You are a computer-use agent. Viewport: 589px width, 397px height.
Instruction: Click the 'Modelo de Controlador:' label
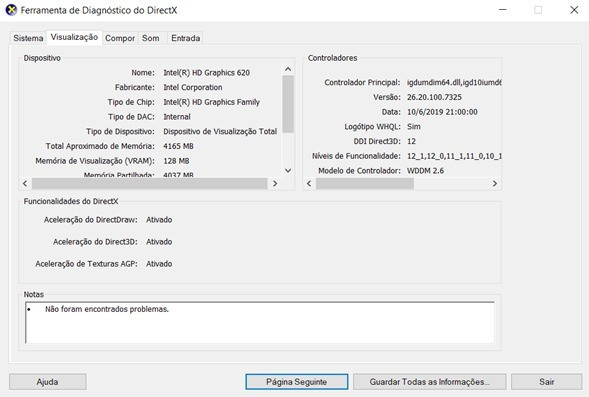(x=359, y=171)
